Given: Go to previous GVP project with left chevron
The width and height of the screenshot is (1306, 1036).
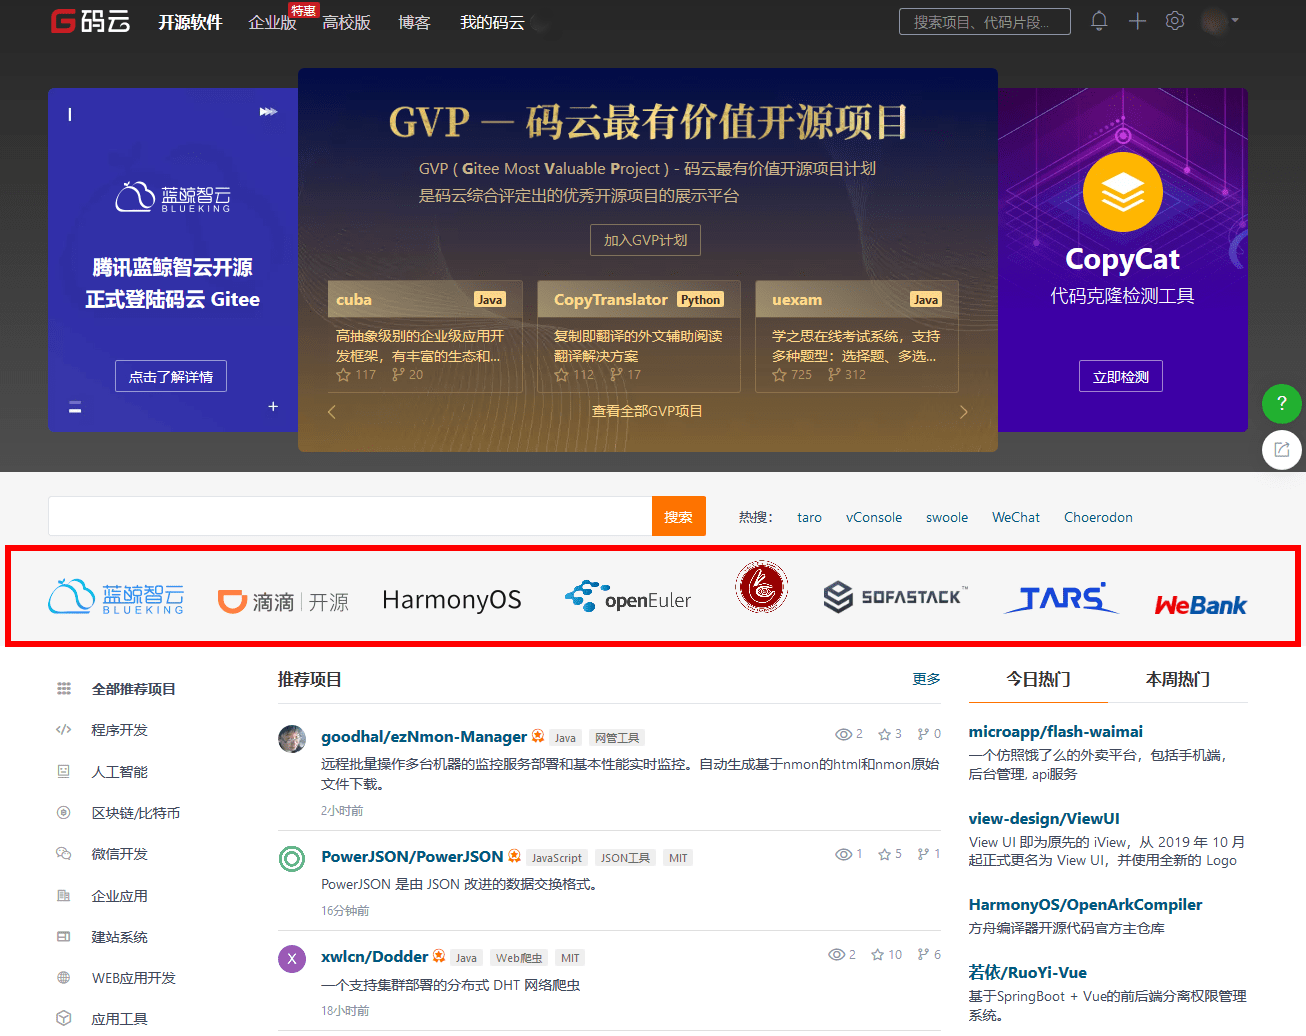Looking at the screenshot, I should (332, 411).
